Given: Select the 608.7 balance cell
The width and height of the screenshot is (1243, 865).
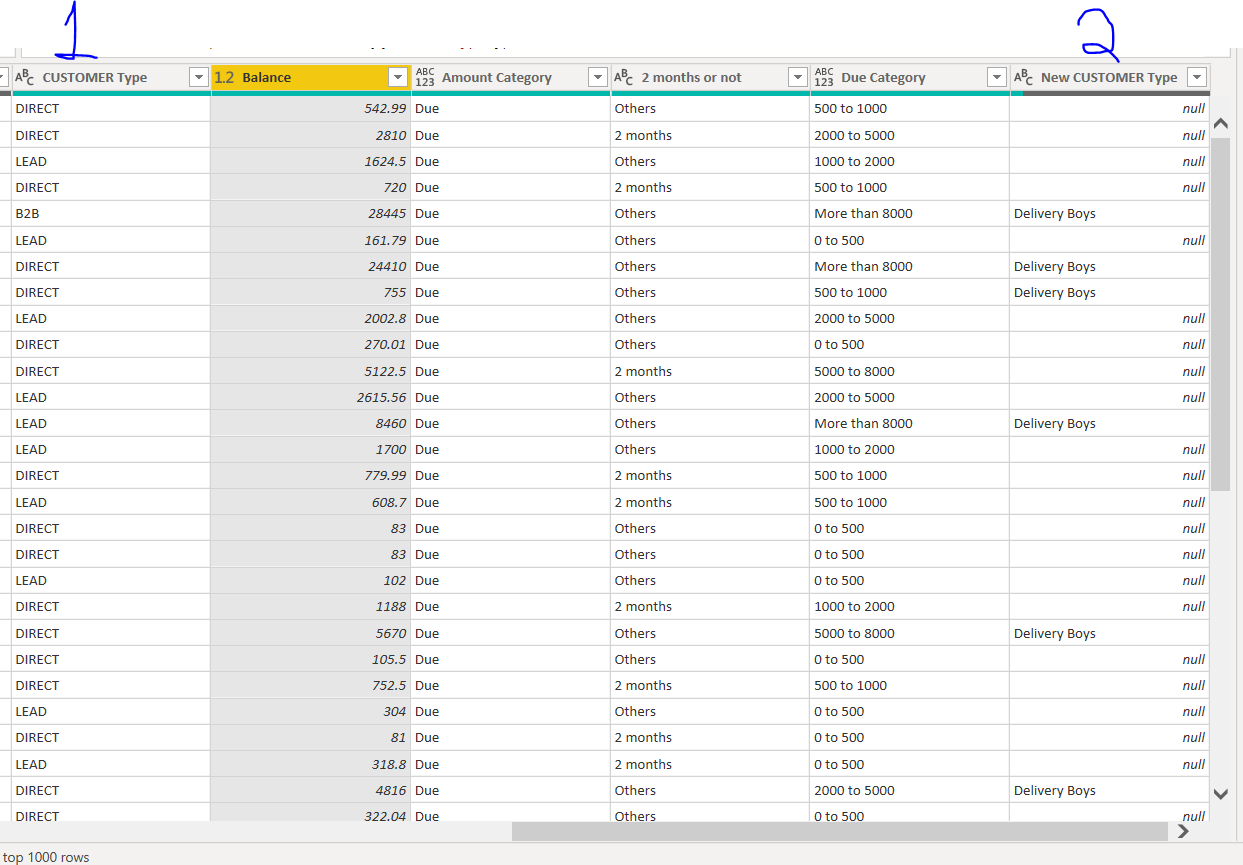Looking at the screenshot, I should tap(311, 502).
